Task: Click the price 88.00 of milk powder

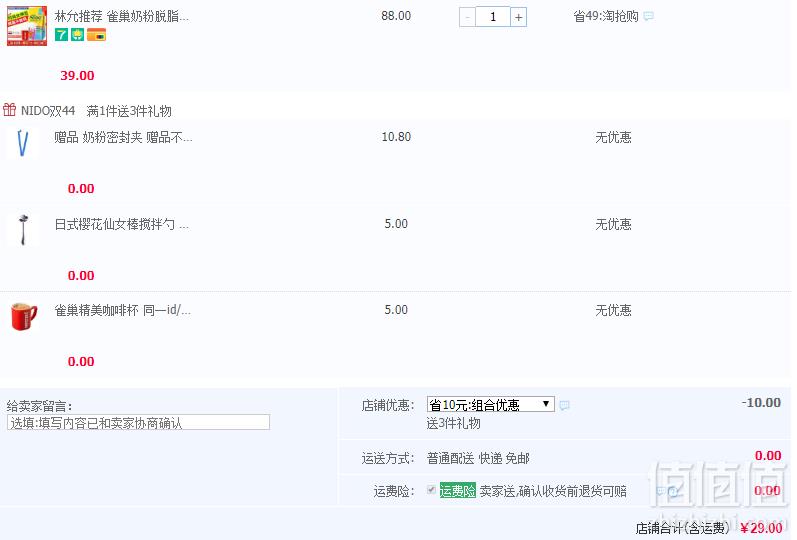Action: 396,16
